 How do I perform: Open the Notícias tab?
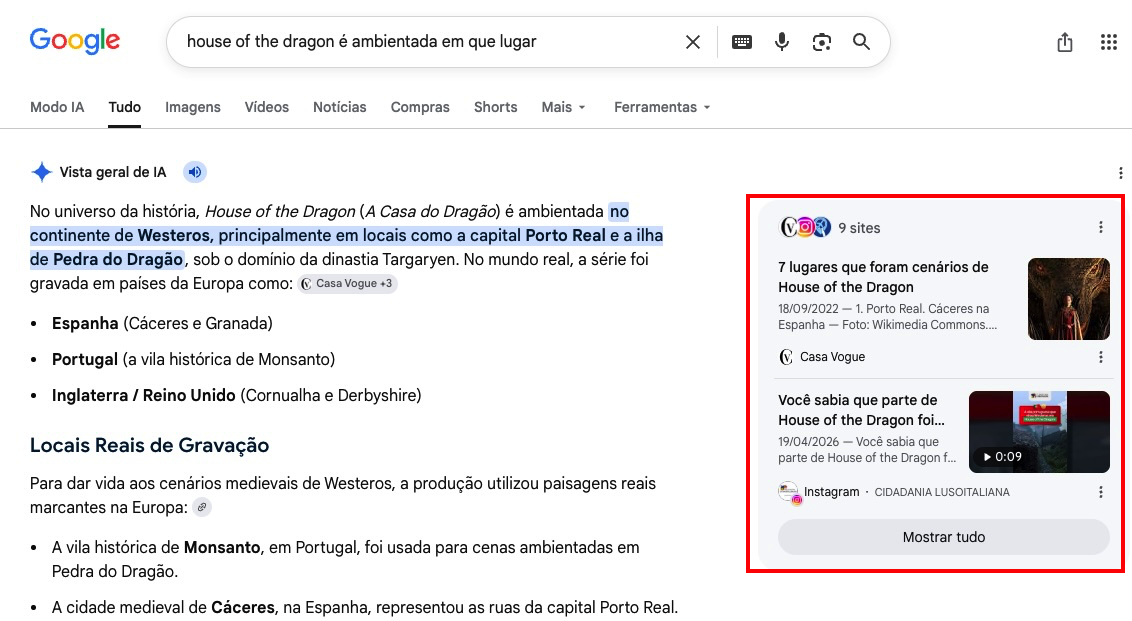339,107
